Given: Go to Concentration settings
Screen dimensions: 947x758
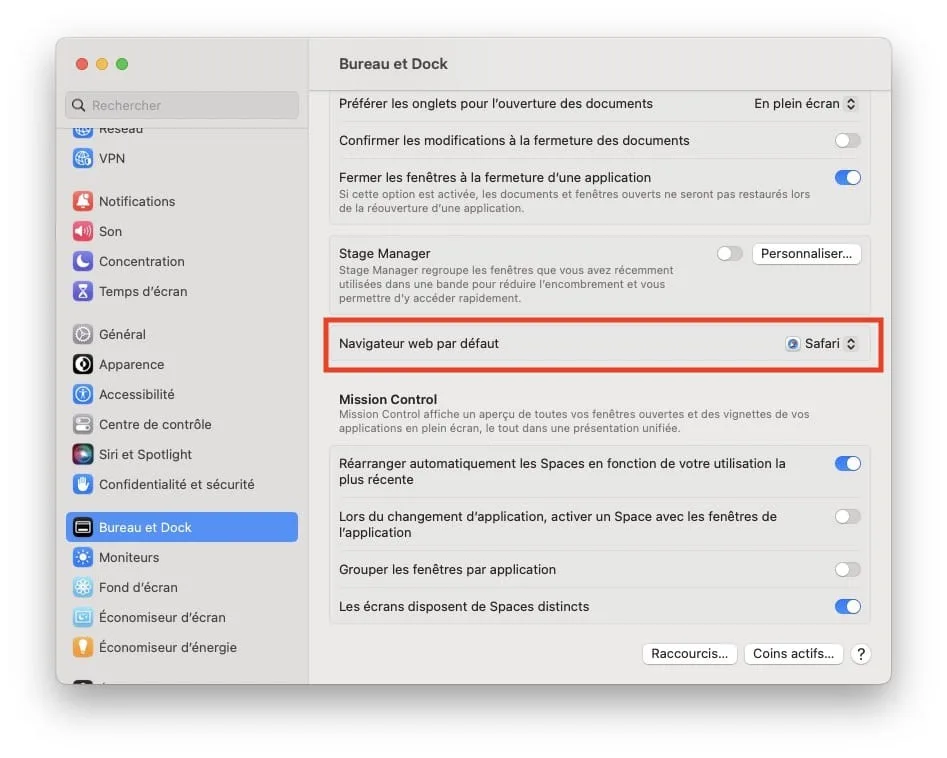Looking at the screenshot, I should click(182, 262).
